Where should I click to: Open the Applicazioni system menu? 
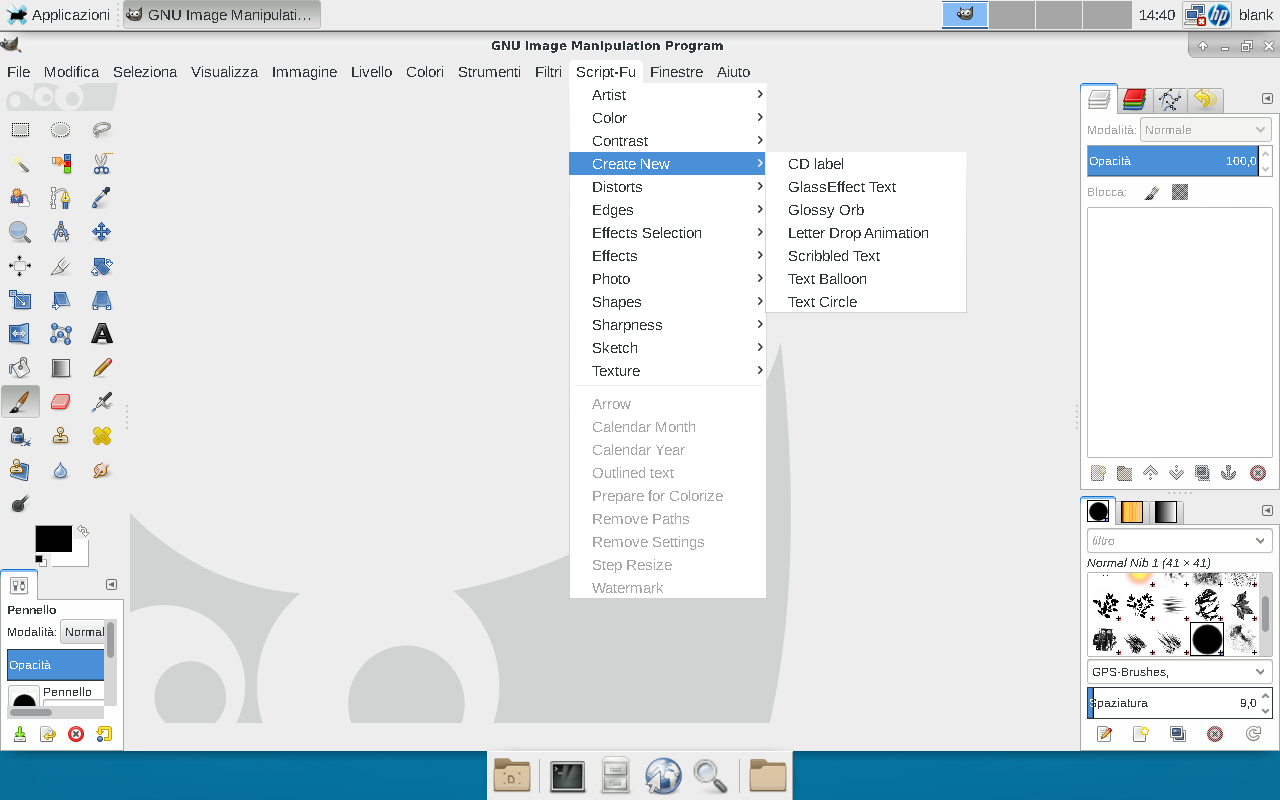(x=59, y=14)
